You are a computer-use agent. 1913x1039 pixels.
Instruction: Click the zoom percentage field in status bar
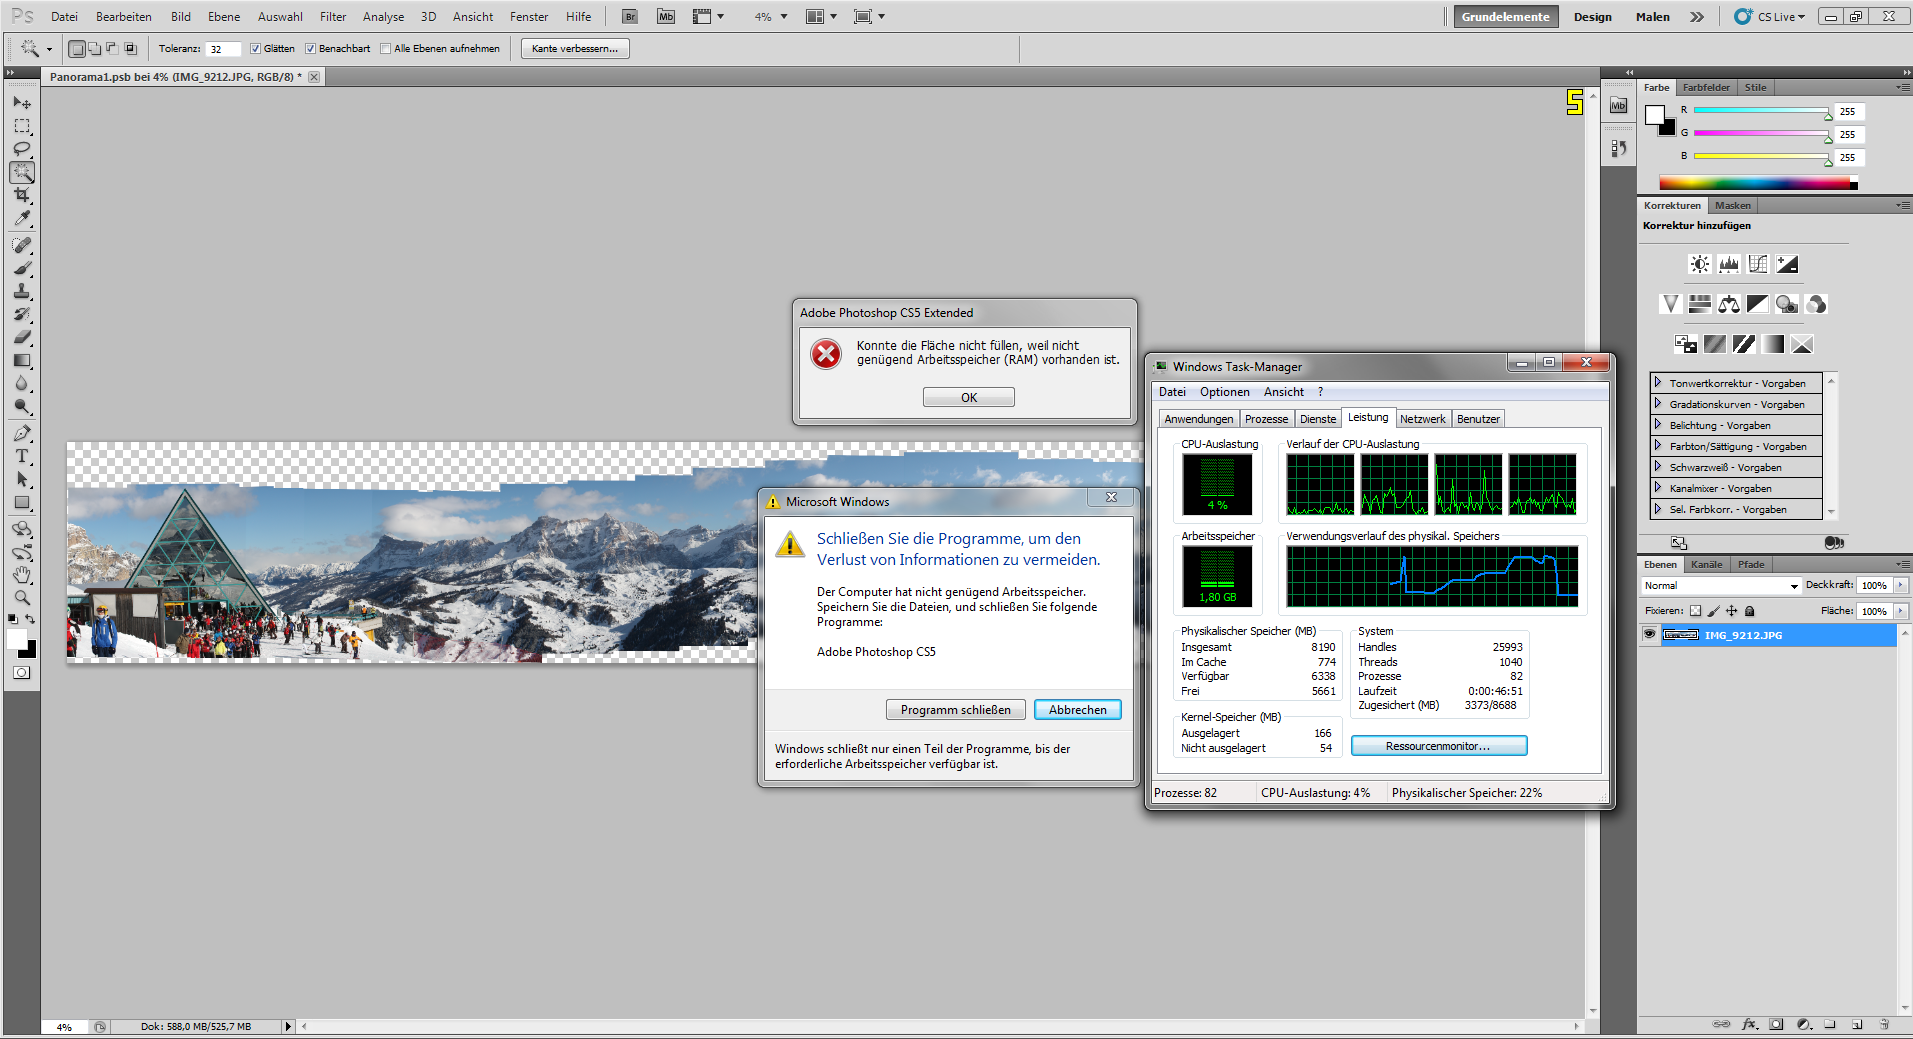coord(66,1027)
